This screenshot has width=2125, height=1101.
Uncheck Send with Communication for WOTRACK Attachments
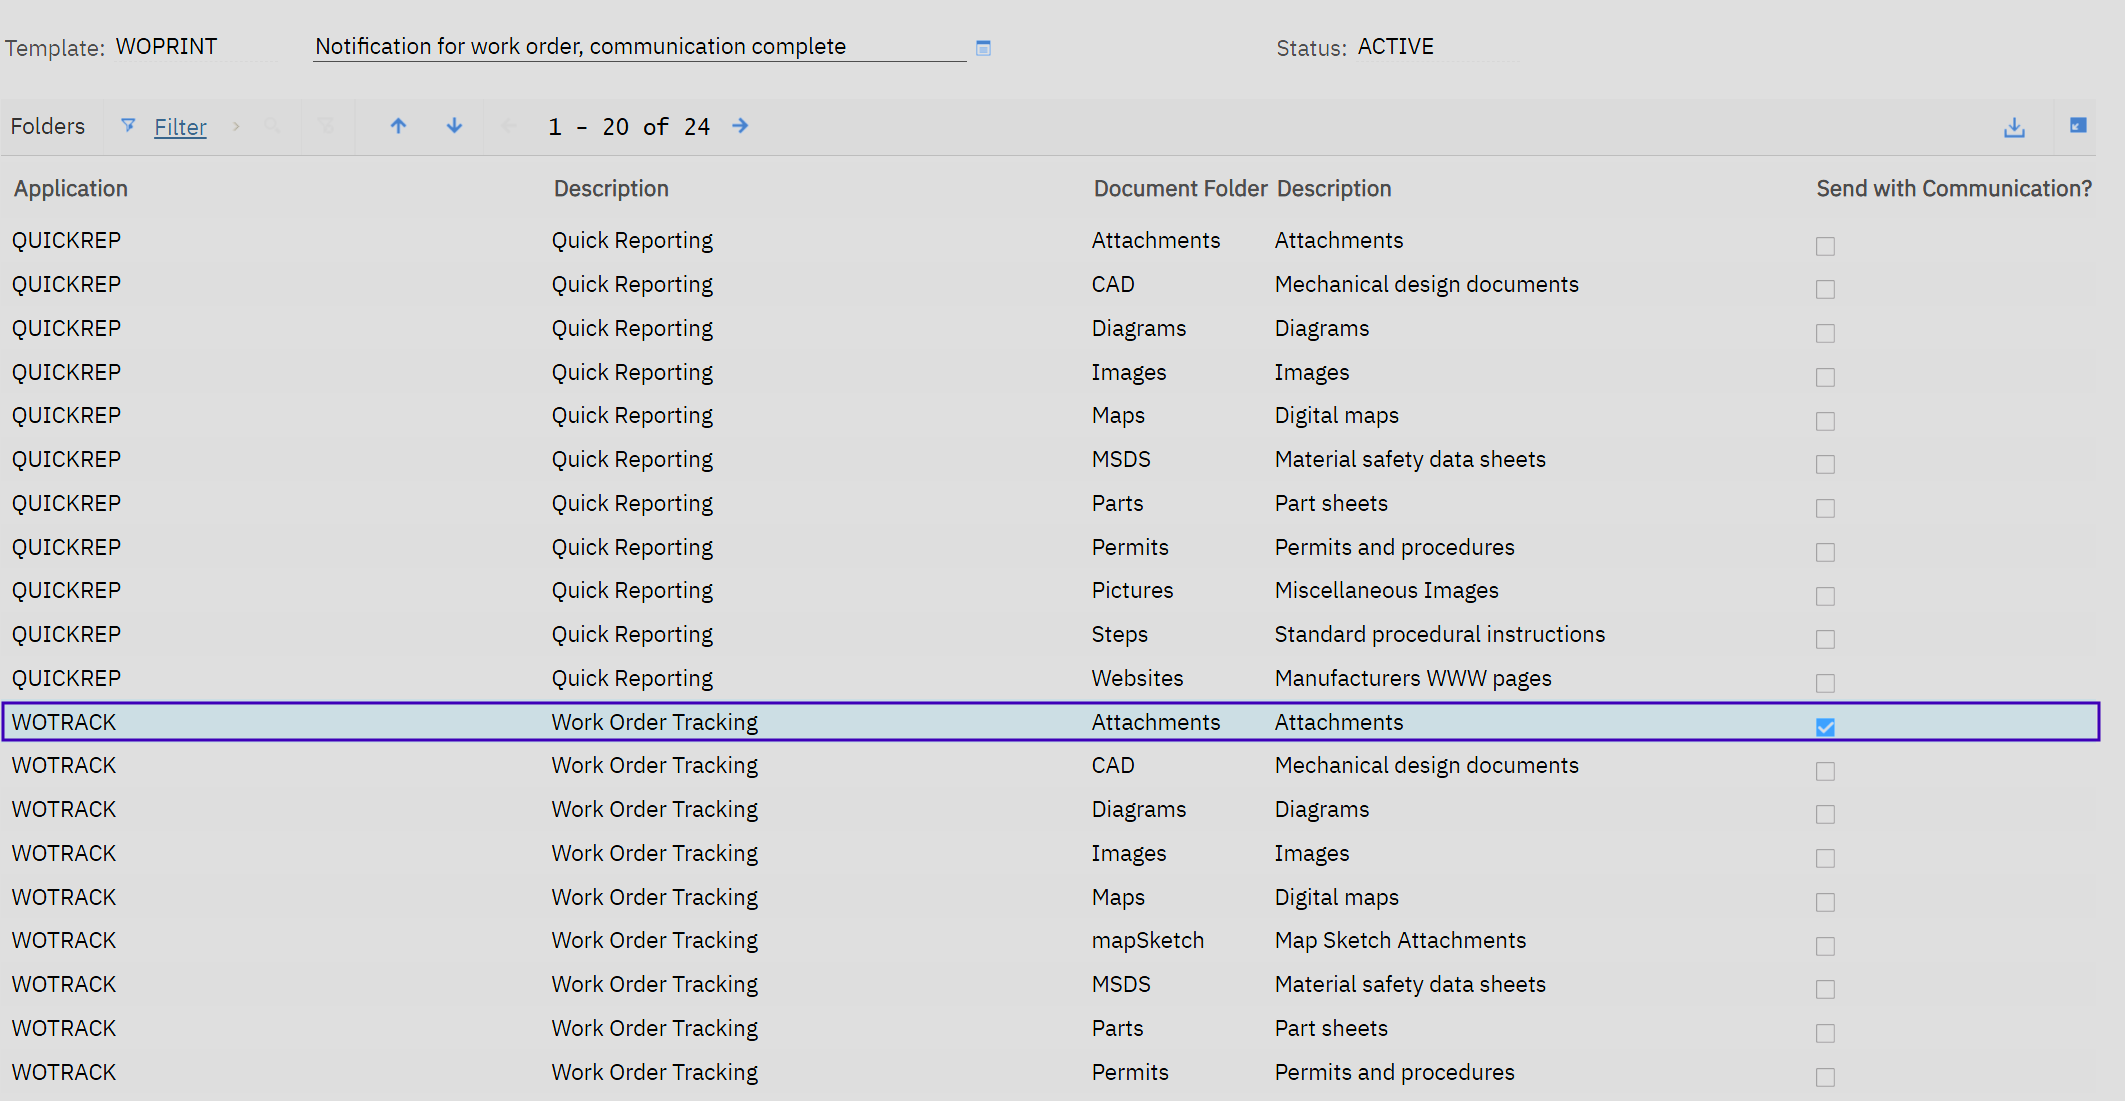[x=1825, y=727]
